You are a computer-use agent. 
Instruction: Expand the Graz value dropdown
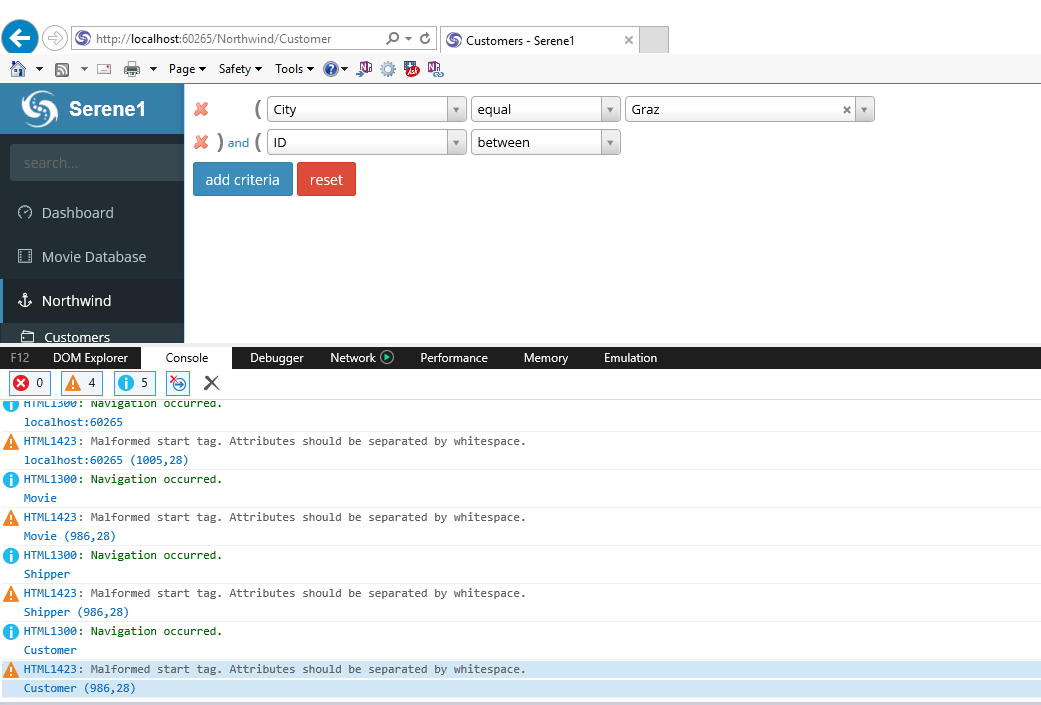point(865,109)
